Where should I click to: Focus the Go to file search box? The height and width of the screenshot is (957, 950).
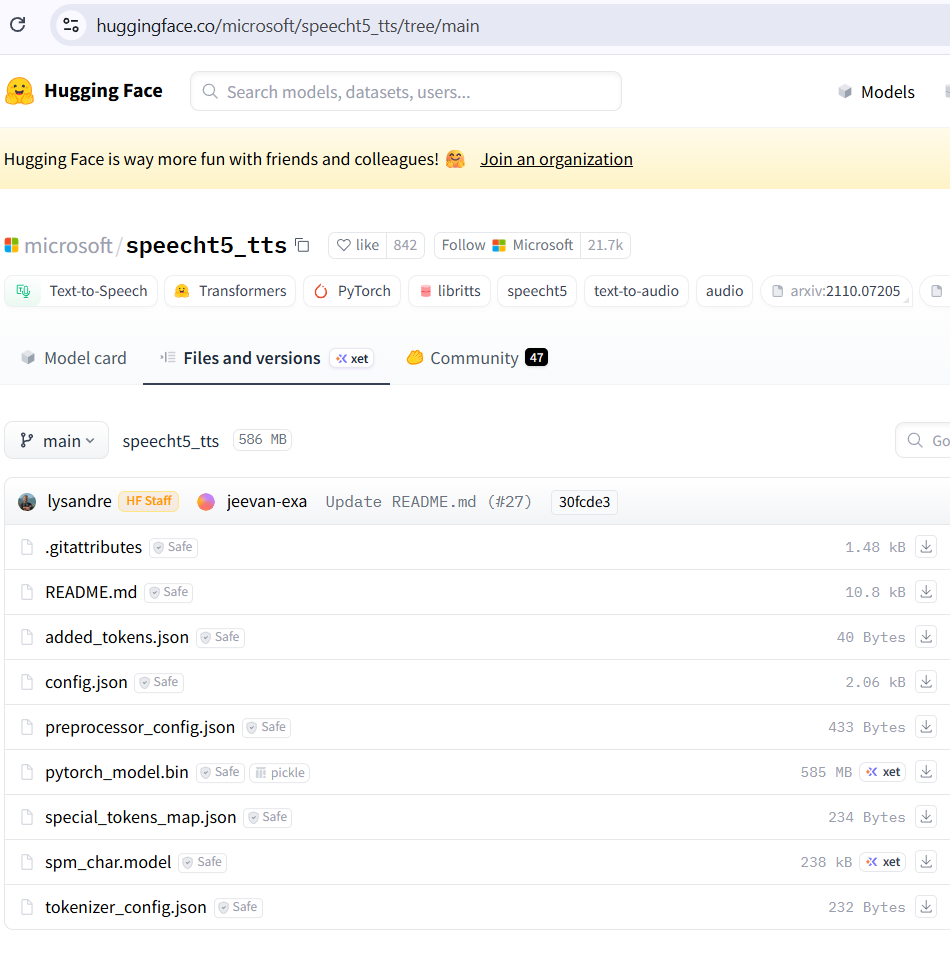pos(923,440)
